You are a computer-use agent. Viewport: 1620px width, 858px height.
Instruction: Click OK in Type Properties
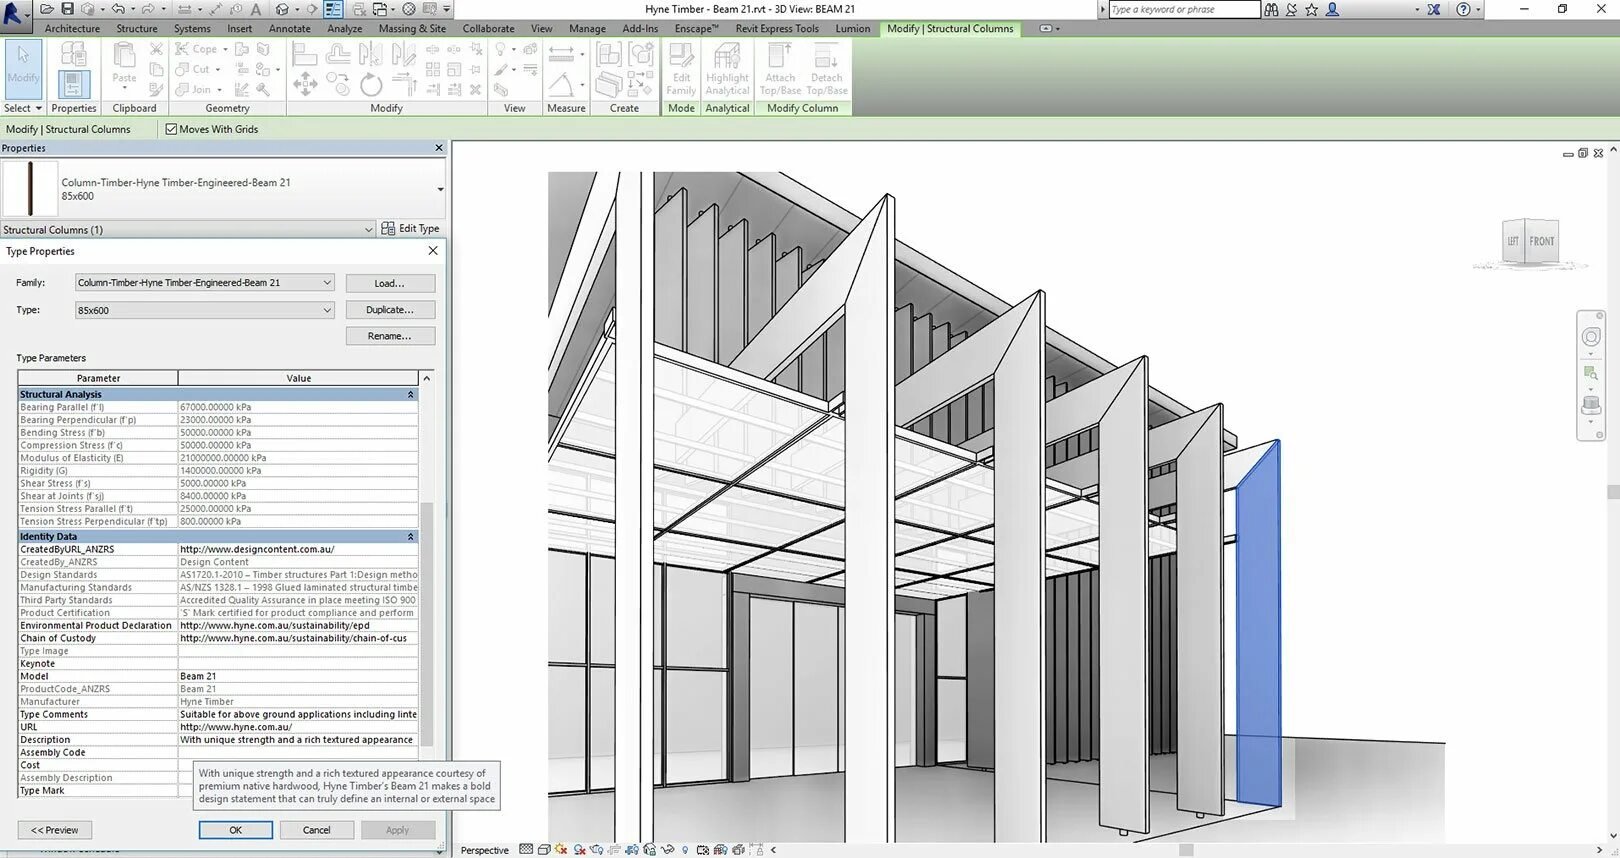coord(236,830)
